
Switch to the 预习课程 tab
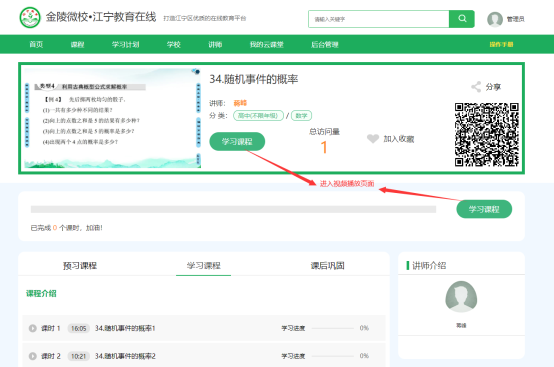click(x=80, y=265)
